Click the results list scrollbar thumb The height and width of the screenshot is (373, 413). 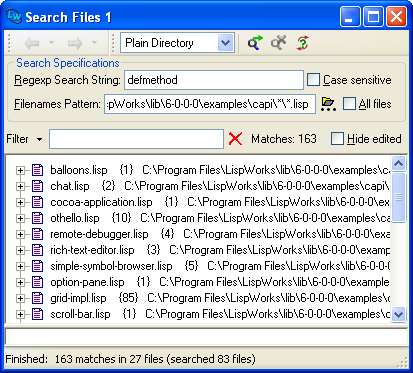pos(398,197)
